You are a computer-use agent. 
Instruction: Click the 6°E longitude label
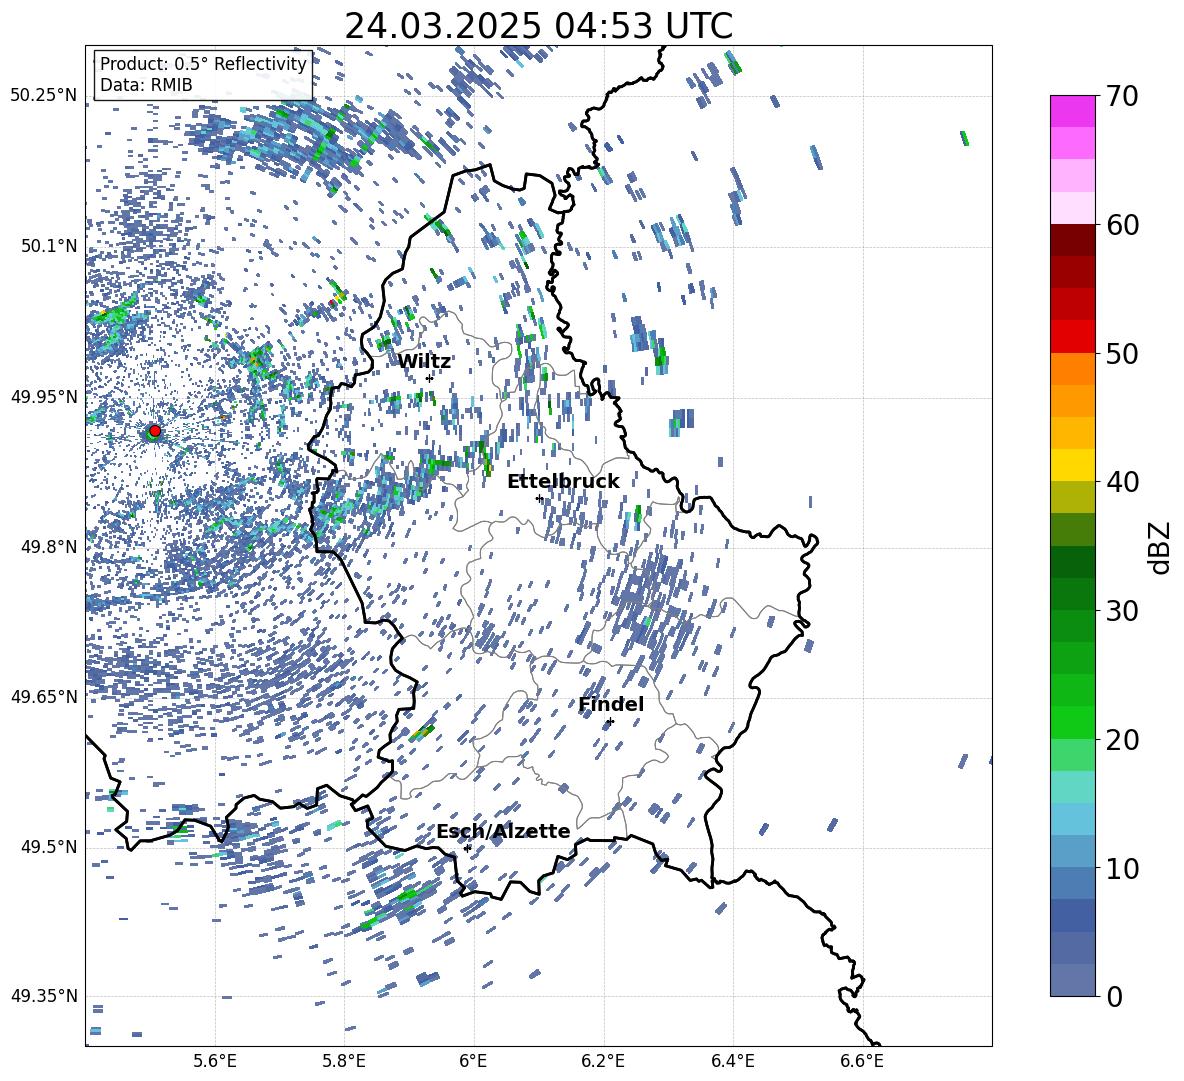(x=473, y=1061)
